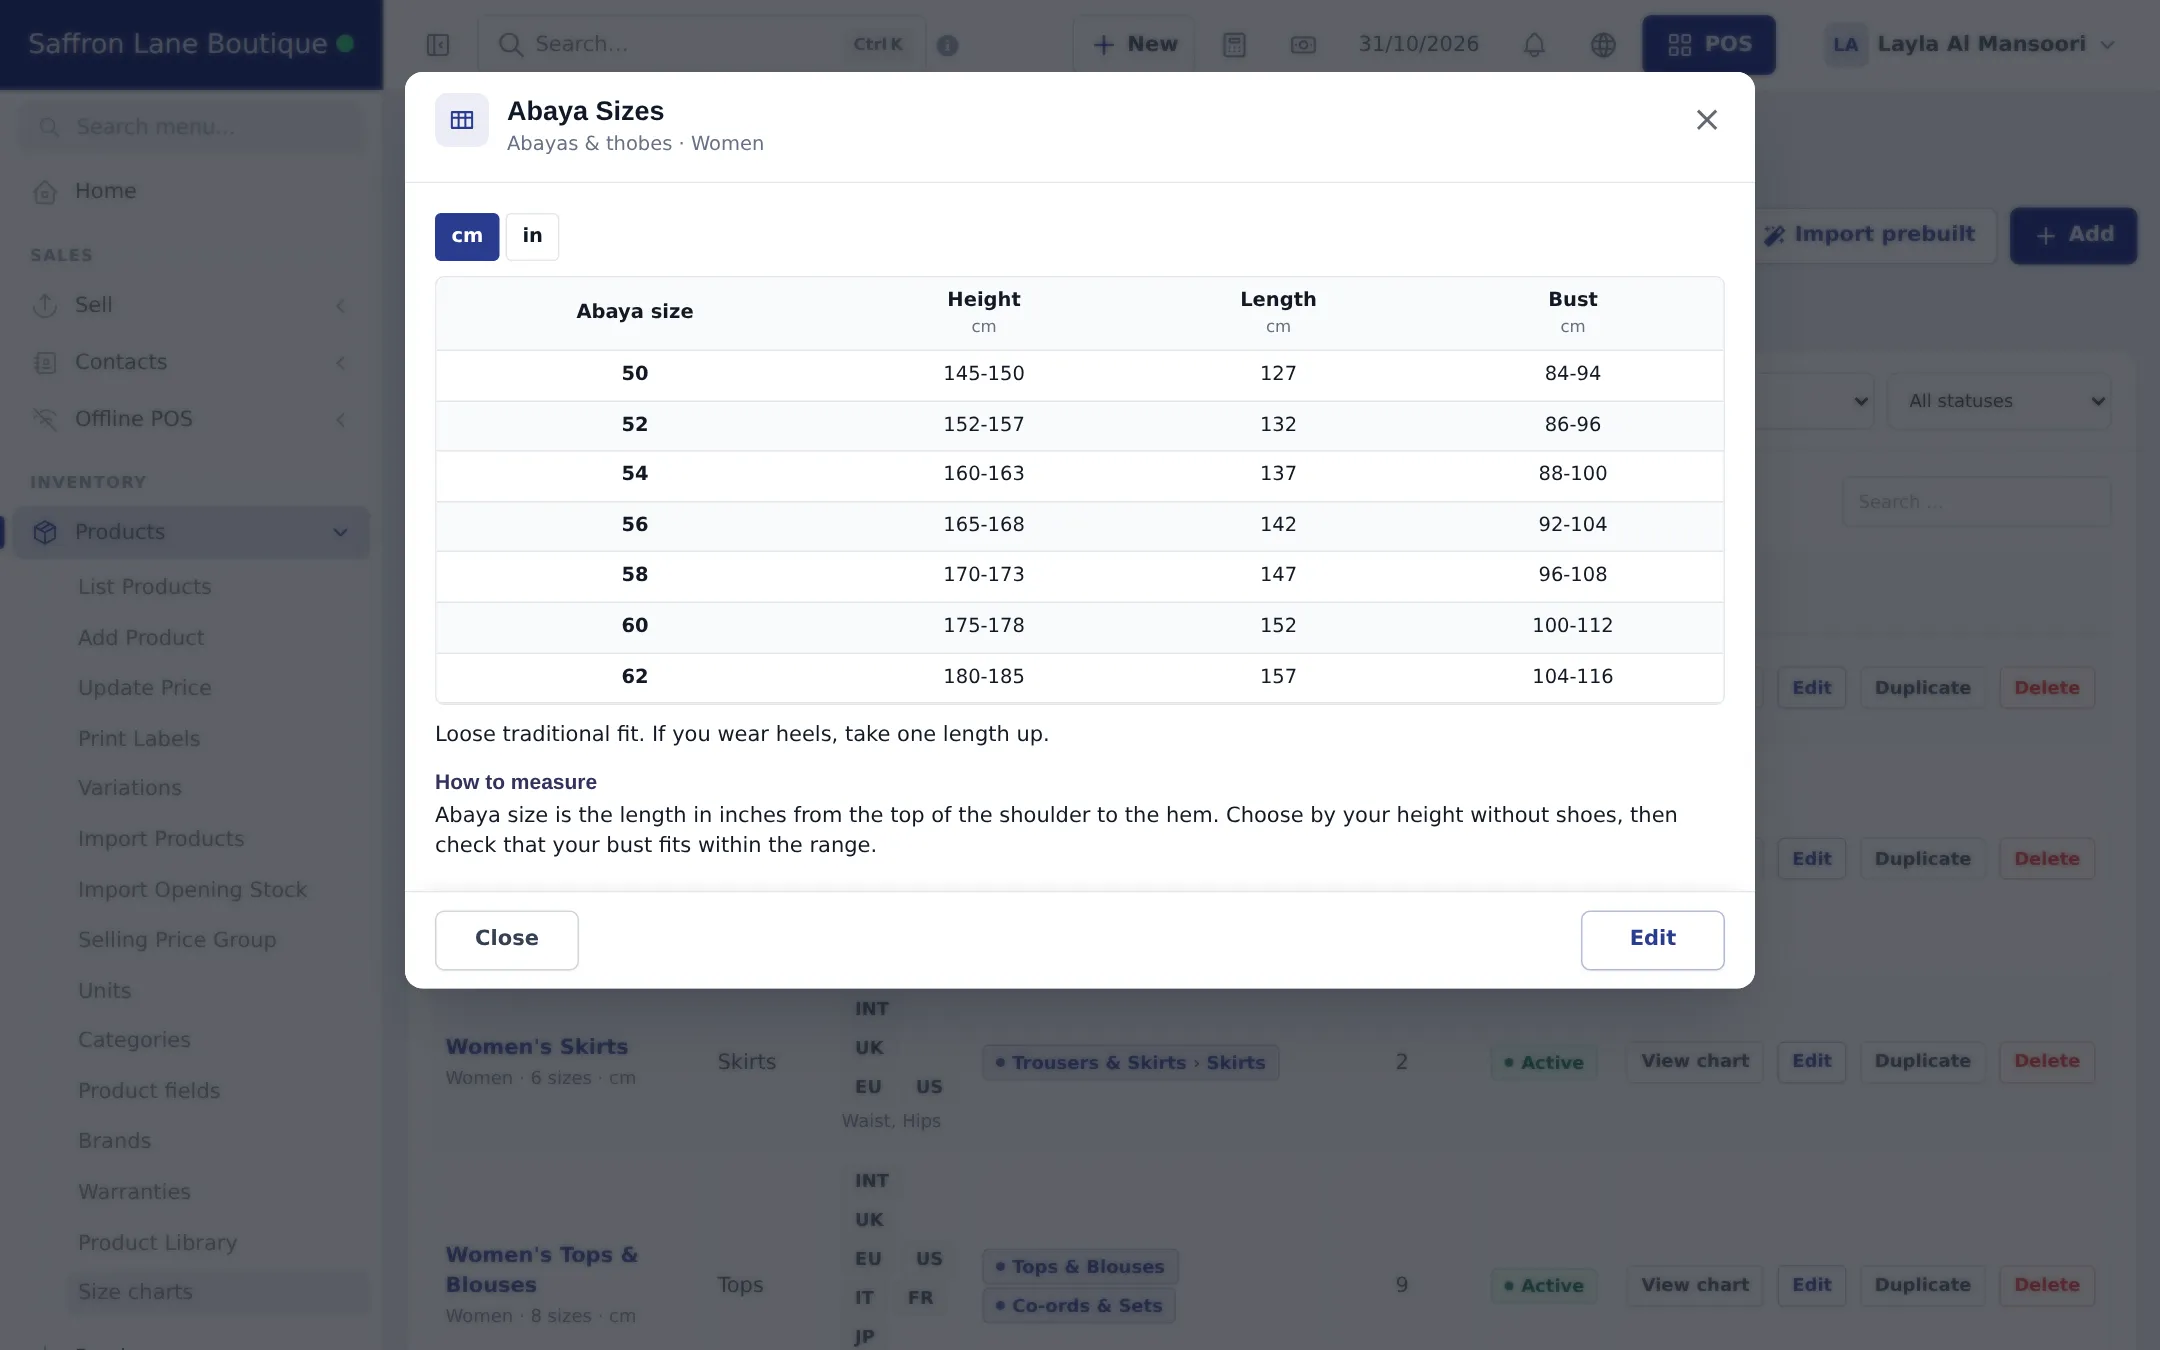Click the Sell icon in sidebar
This screenshot has width=2160, height=1350.
tap(45, 306)
